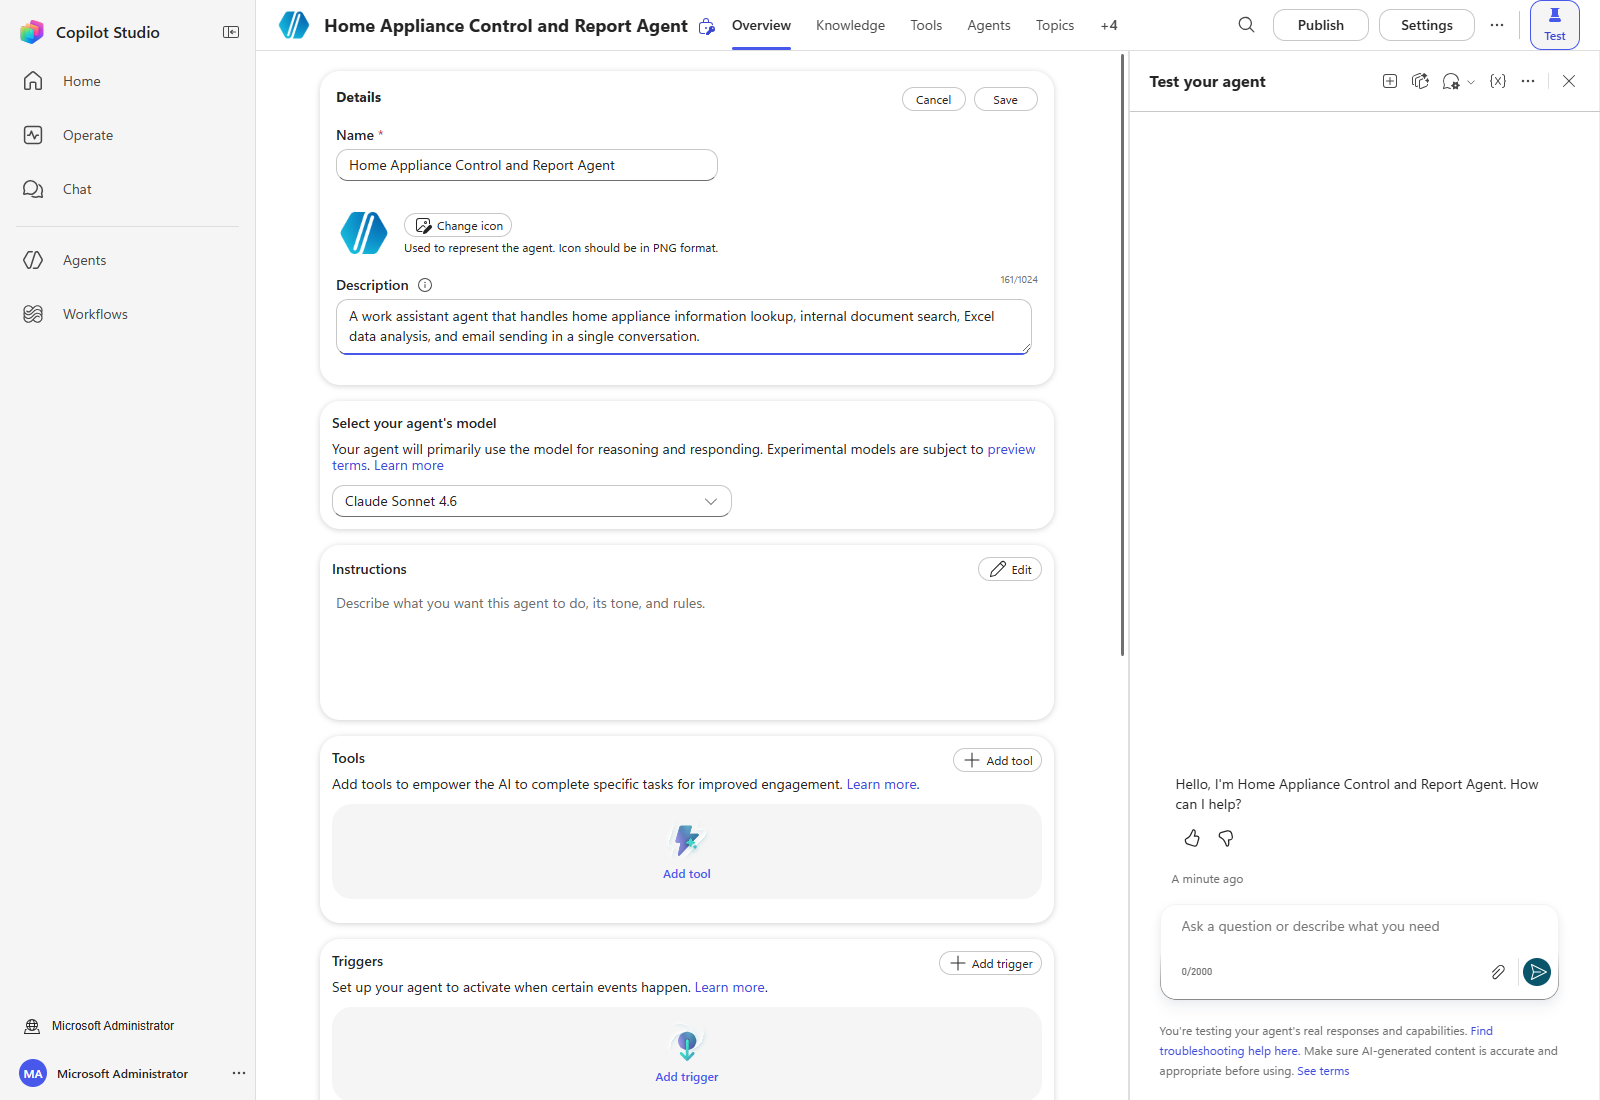Expand the +4 overflow tabs
The height and width of the screenshot is (1100, 1600).
click(x=1109, y=25)
